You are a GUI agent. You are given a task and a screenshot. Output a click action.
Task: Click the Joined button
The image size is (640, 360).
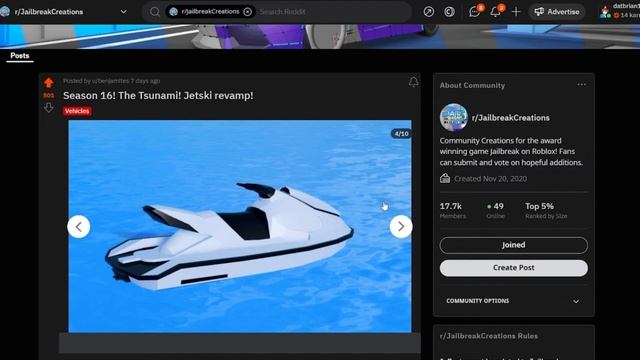click(513, 245)
